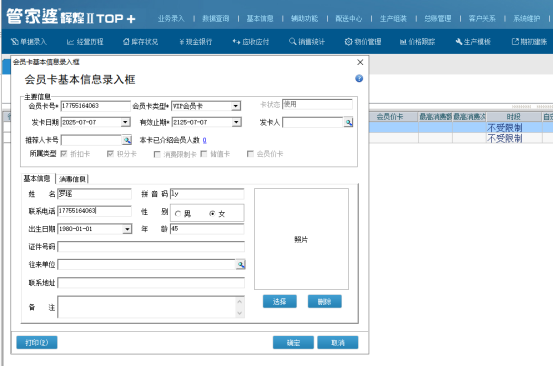Open the 现金银行 toolbar shortcut
The width and height of the screenshot is (553, 366).
(x=195, y=42)
